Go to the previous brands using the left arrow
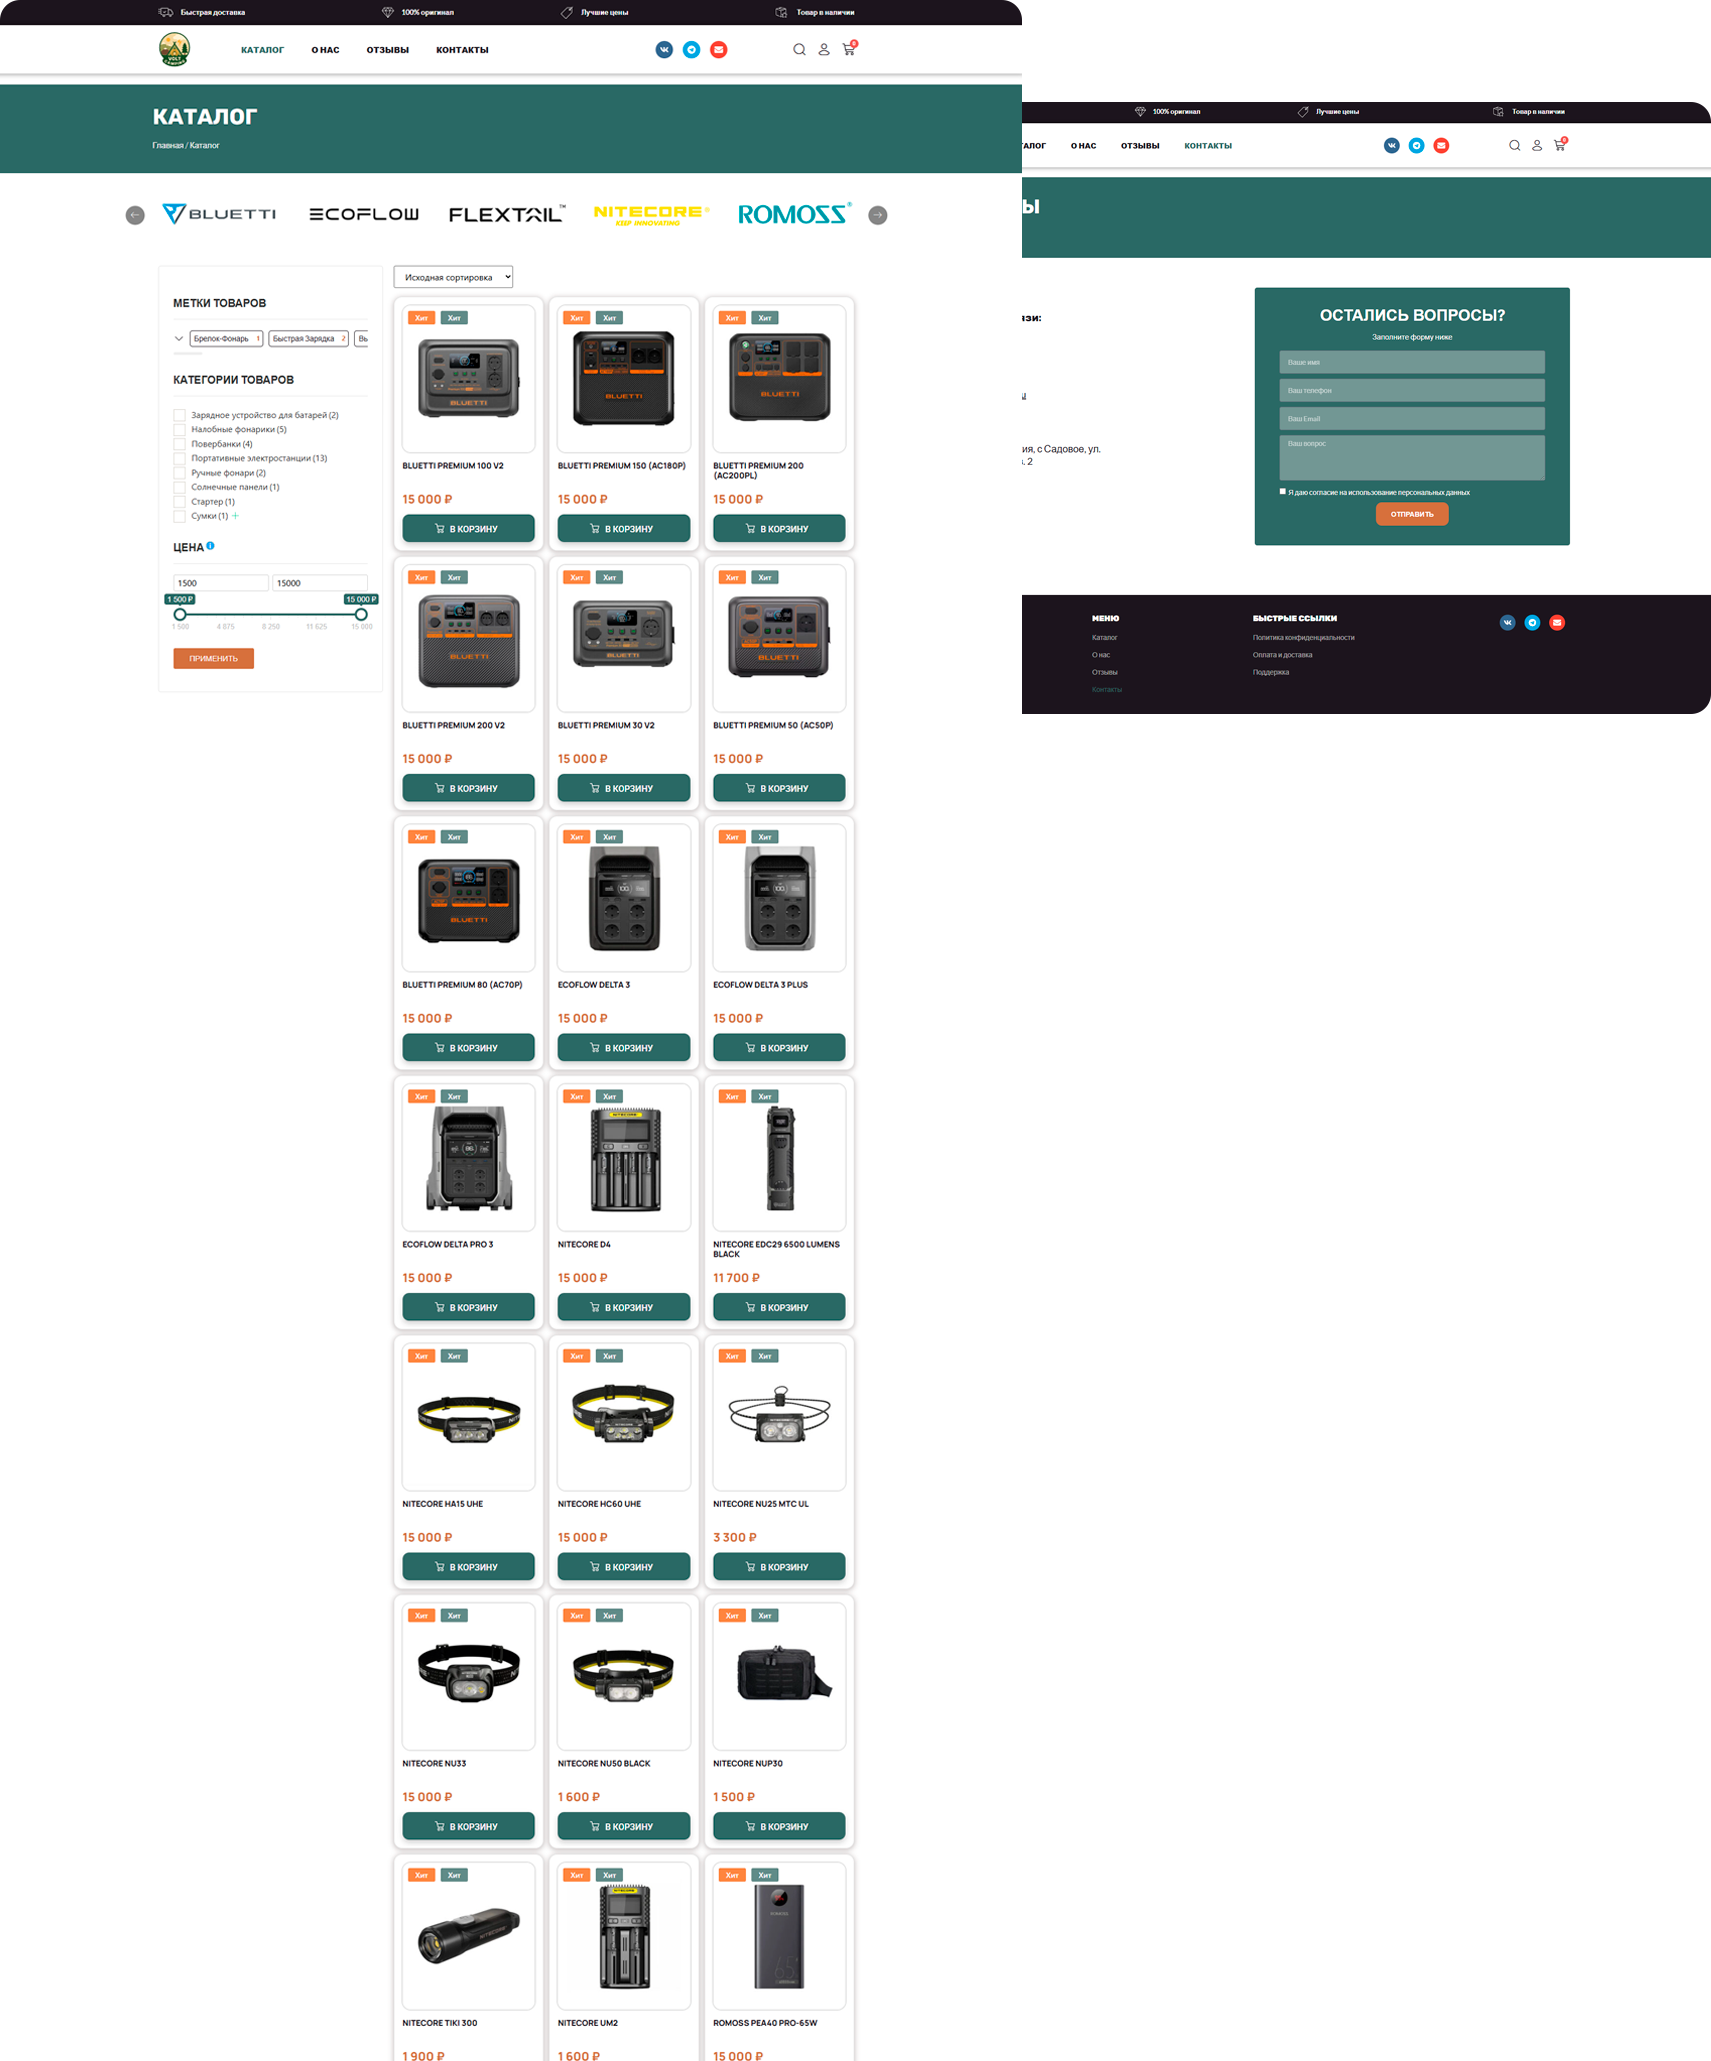This screenshot has width=1711, height=2061. pos(135,215)
